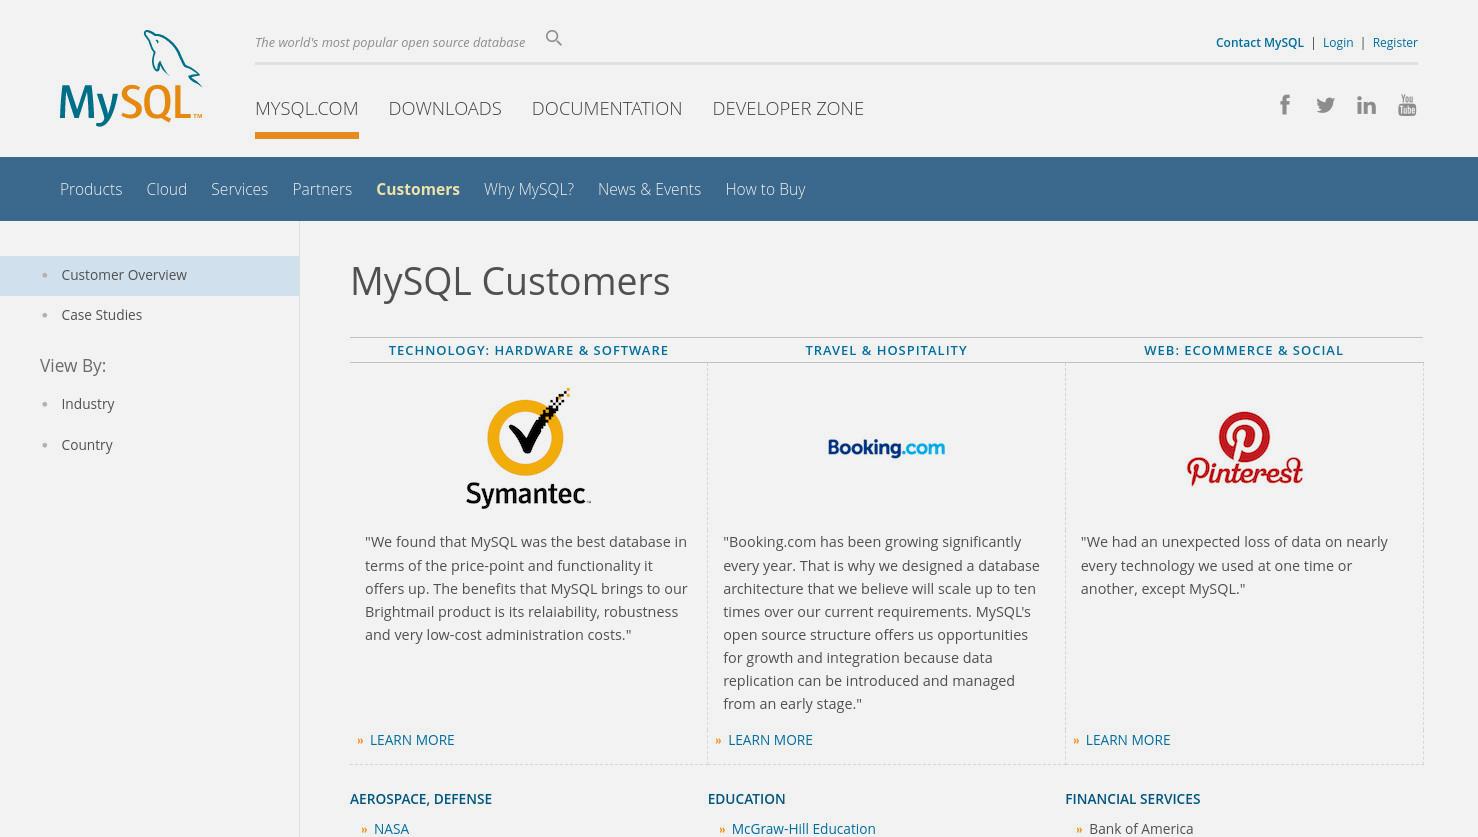Viewport: 1478px width, 837px height.
Task: View customers by Industry
Action: click(88, 404)
